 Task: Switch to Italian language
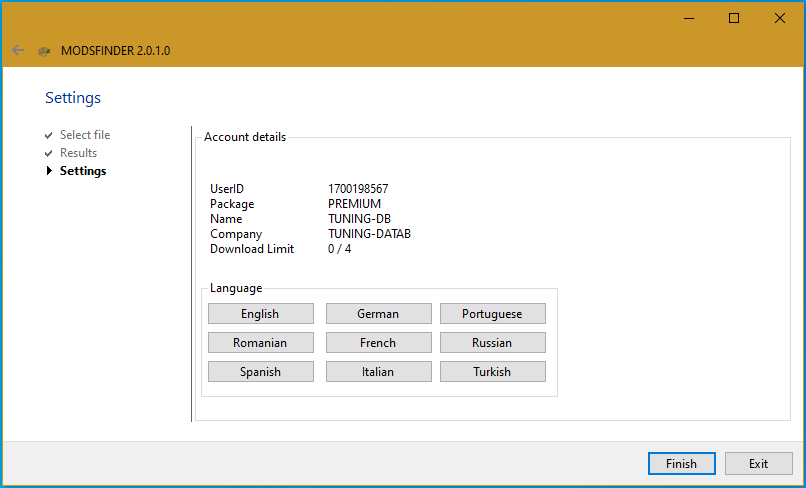click(378, 372)
